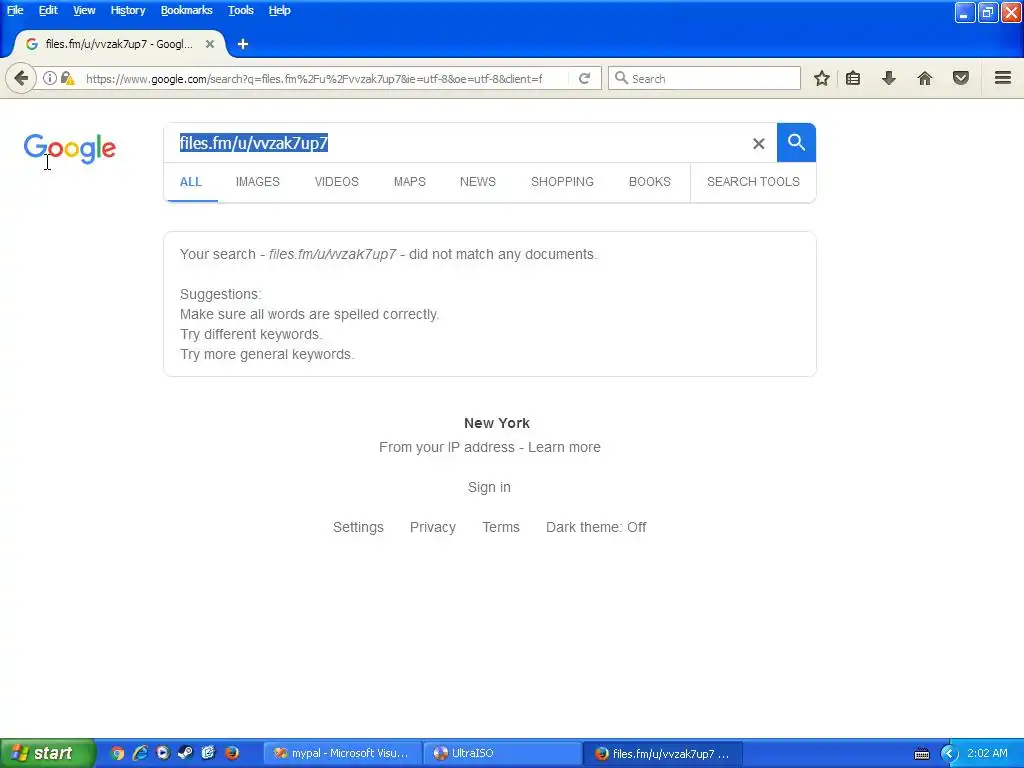
Task: Open the Downloads arrow icon
Action: click(x=889, y=78)
